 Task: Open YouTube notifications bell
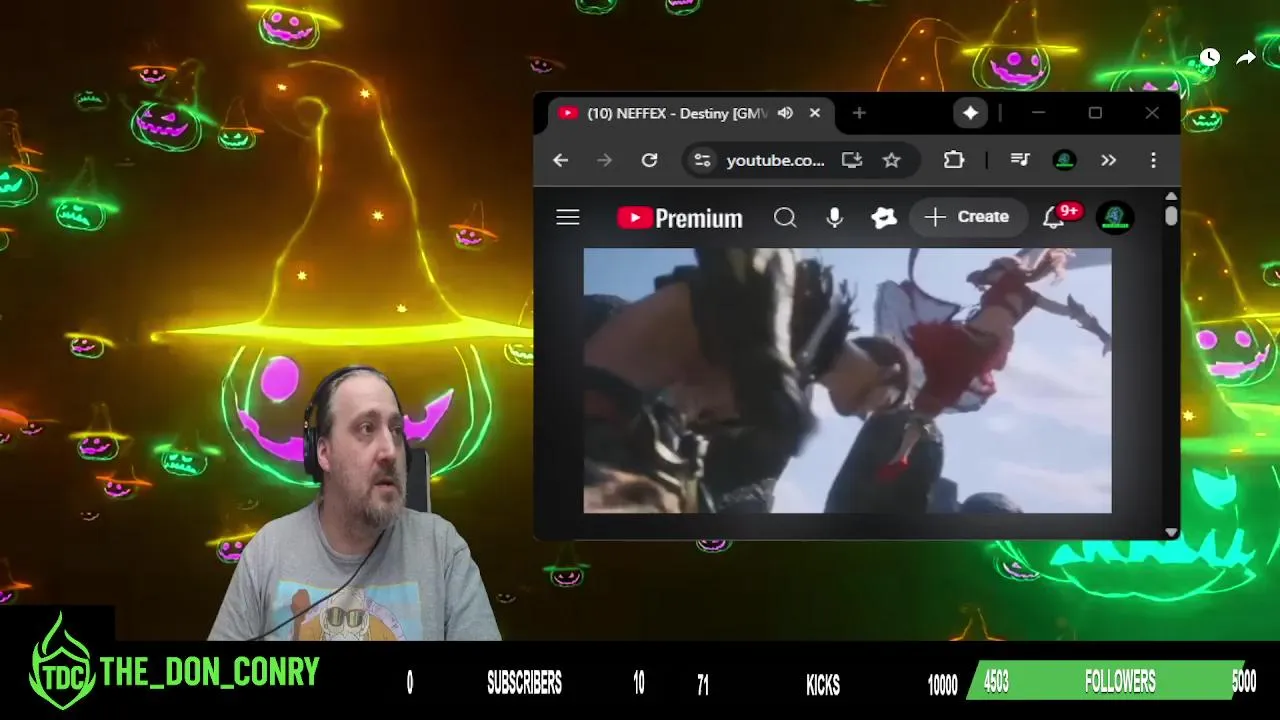point(1054,217)
